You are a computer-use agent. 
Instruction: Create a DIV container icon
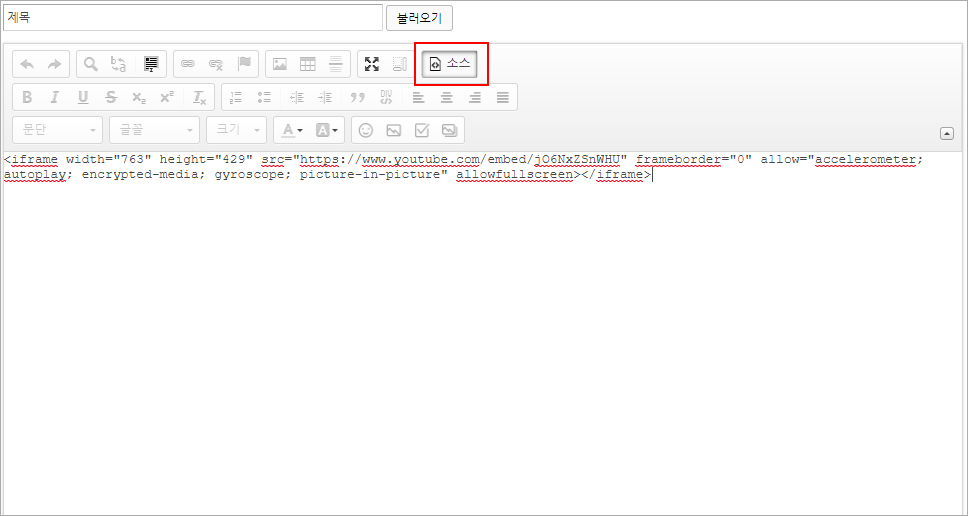point(386,97)
